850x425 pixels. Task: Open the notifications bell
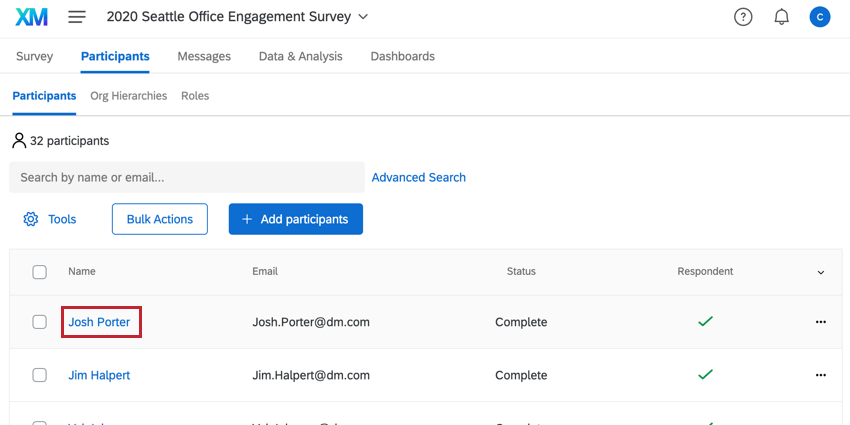pos(782,17)
